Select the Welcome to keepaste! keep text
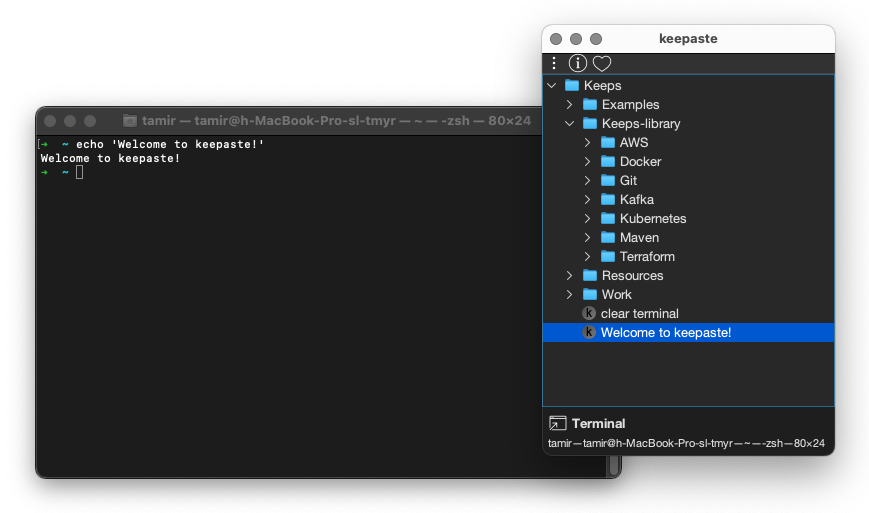This screenshot has width=869, height=513. [666, 332]
